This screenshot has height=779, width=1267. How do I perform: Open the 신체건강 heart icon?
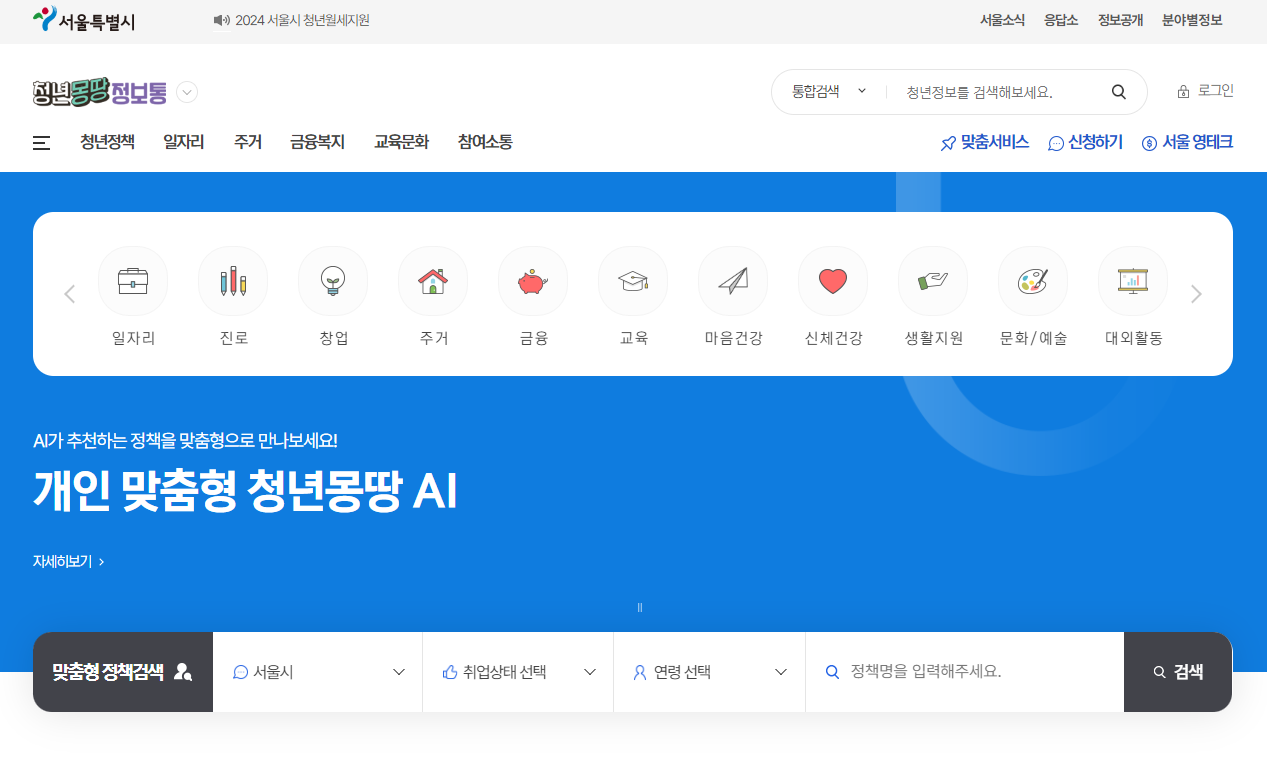pos(833,281)
